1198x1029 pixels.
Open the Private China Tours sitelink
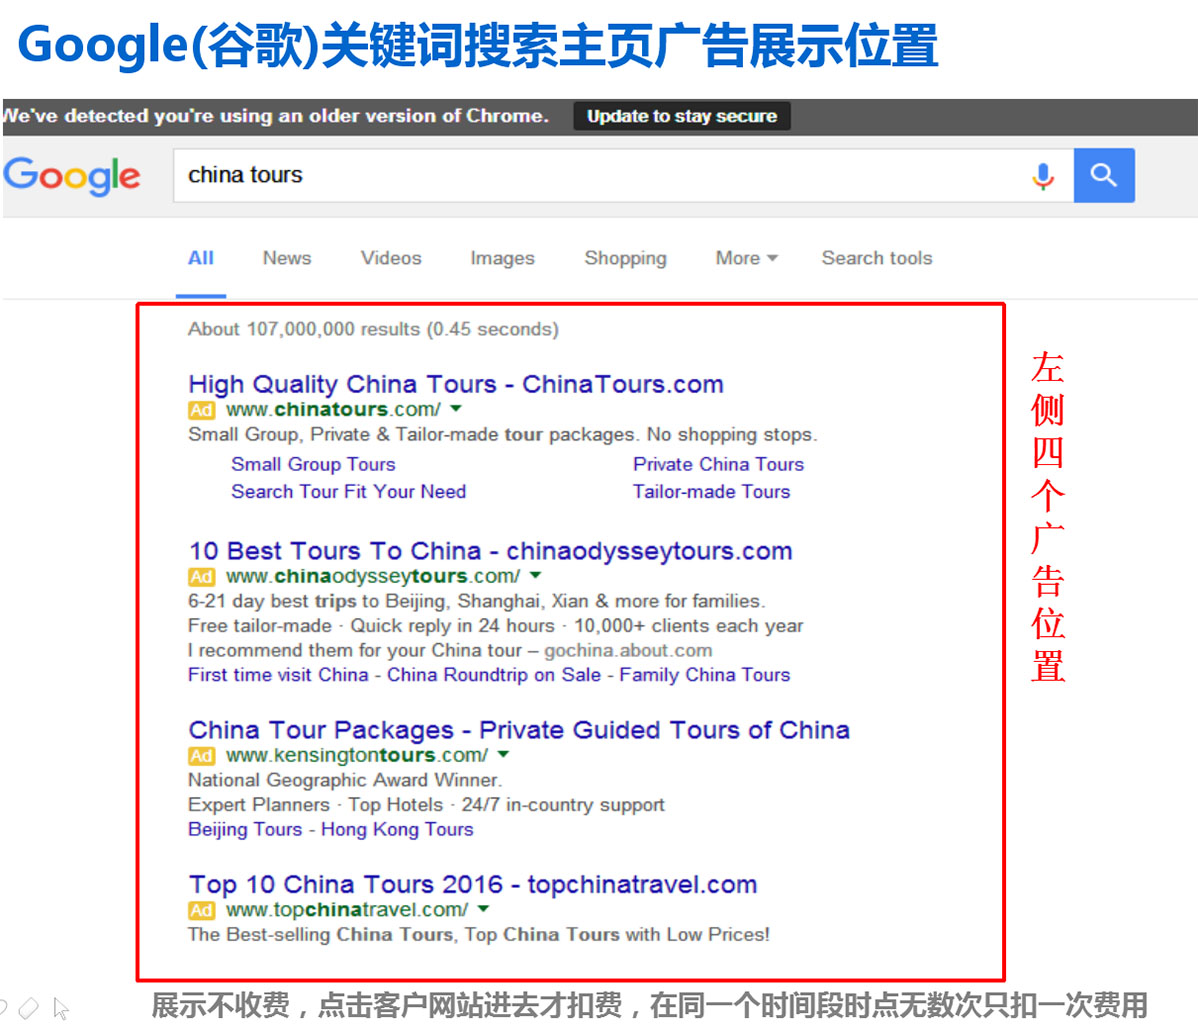718,464
